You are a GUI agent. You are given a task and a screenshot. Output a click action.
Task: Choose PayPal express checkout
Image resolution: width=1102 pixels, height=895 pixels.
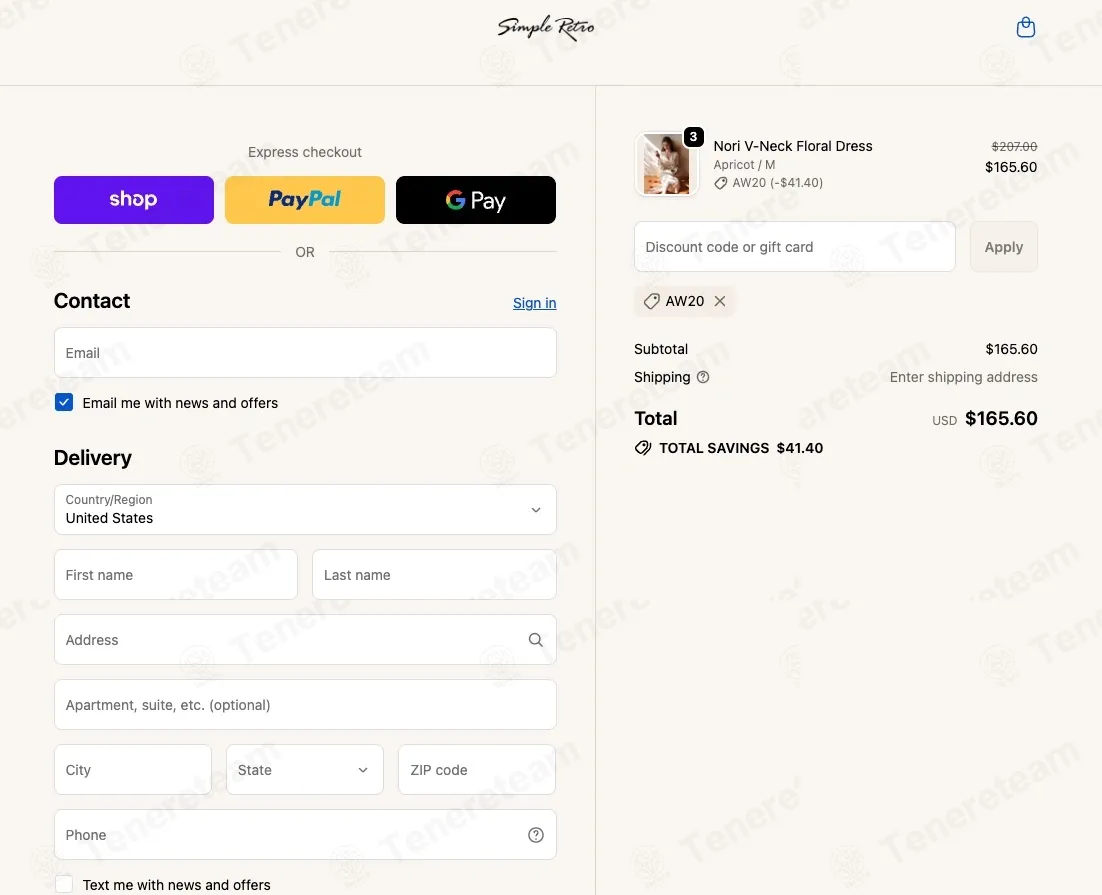pyautogui.click(x=305, y=200)
